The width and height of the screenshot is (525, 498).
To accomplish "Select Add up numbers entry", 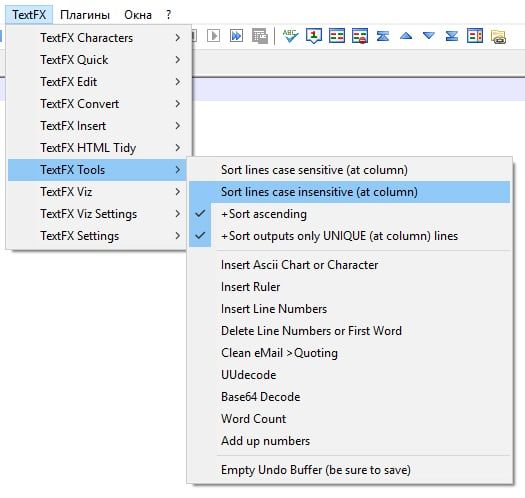I will pos(350,441).
